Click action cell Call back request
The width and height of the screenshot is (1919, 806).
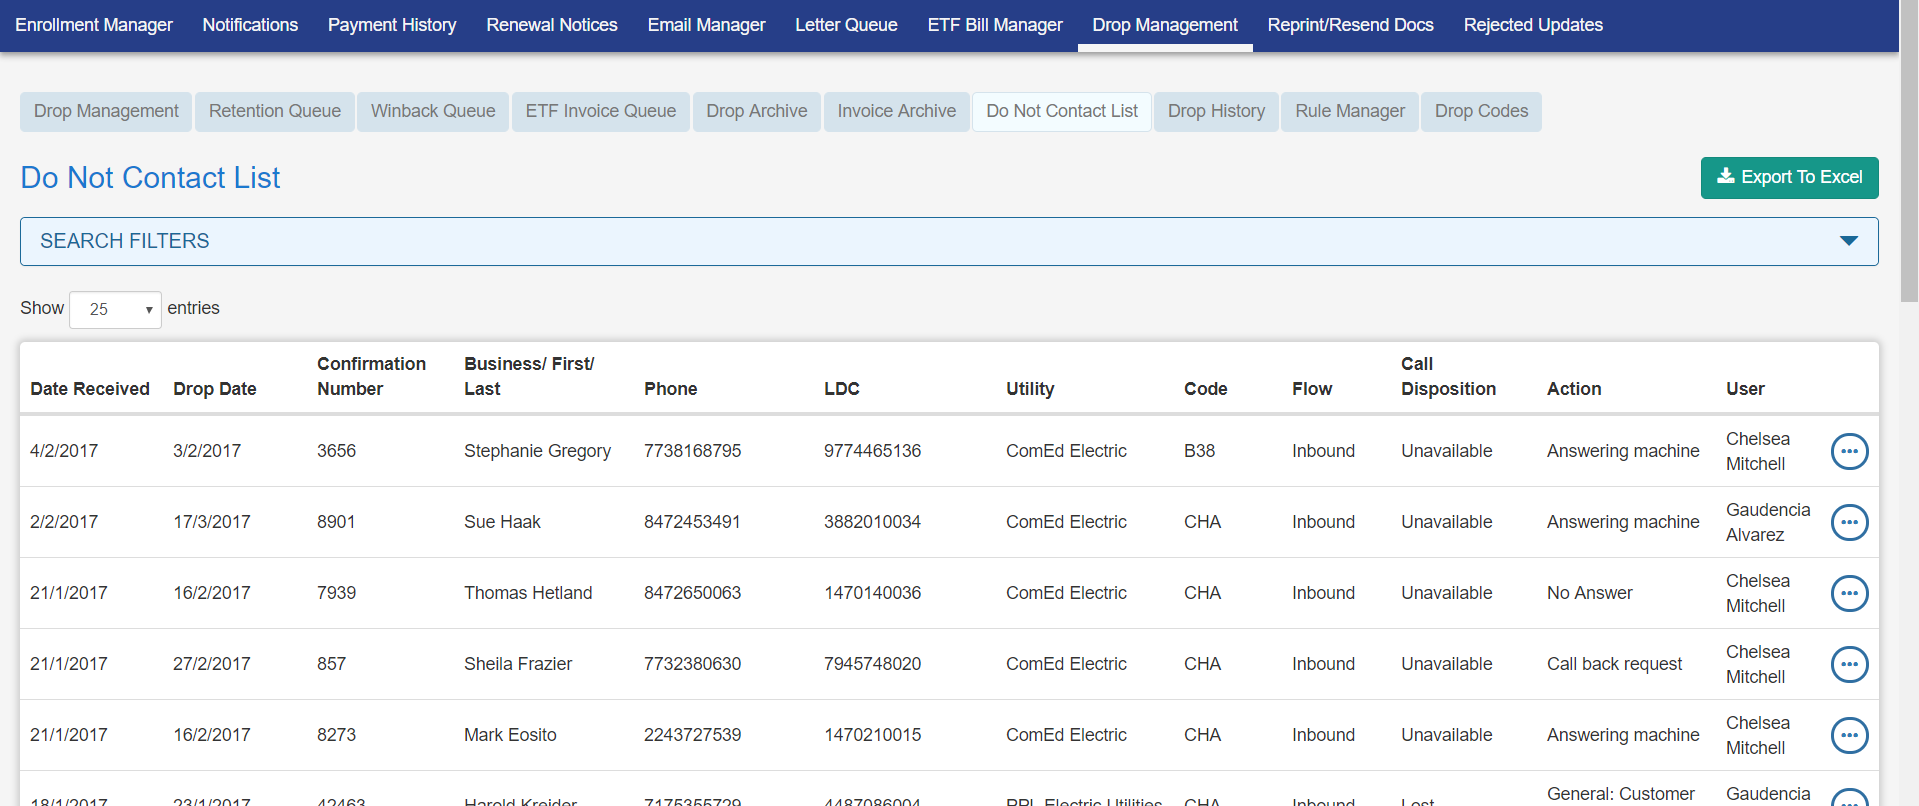[x=1614, y=664]
